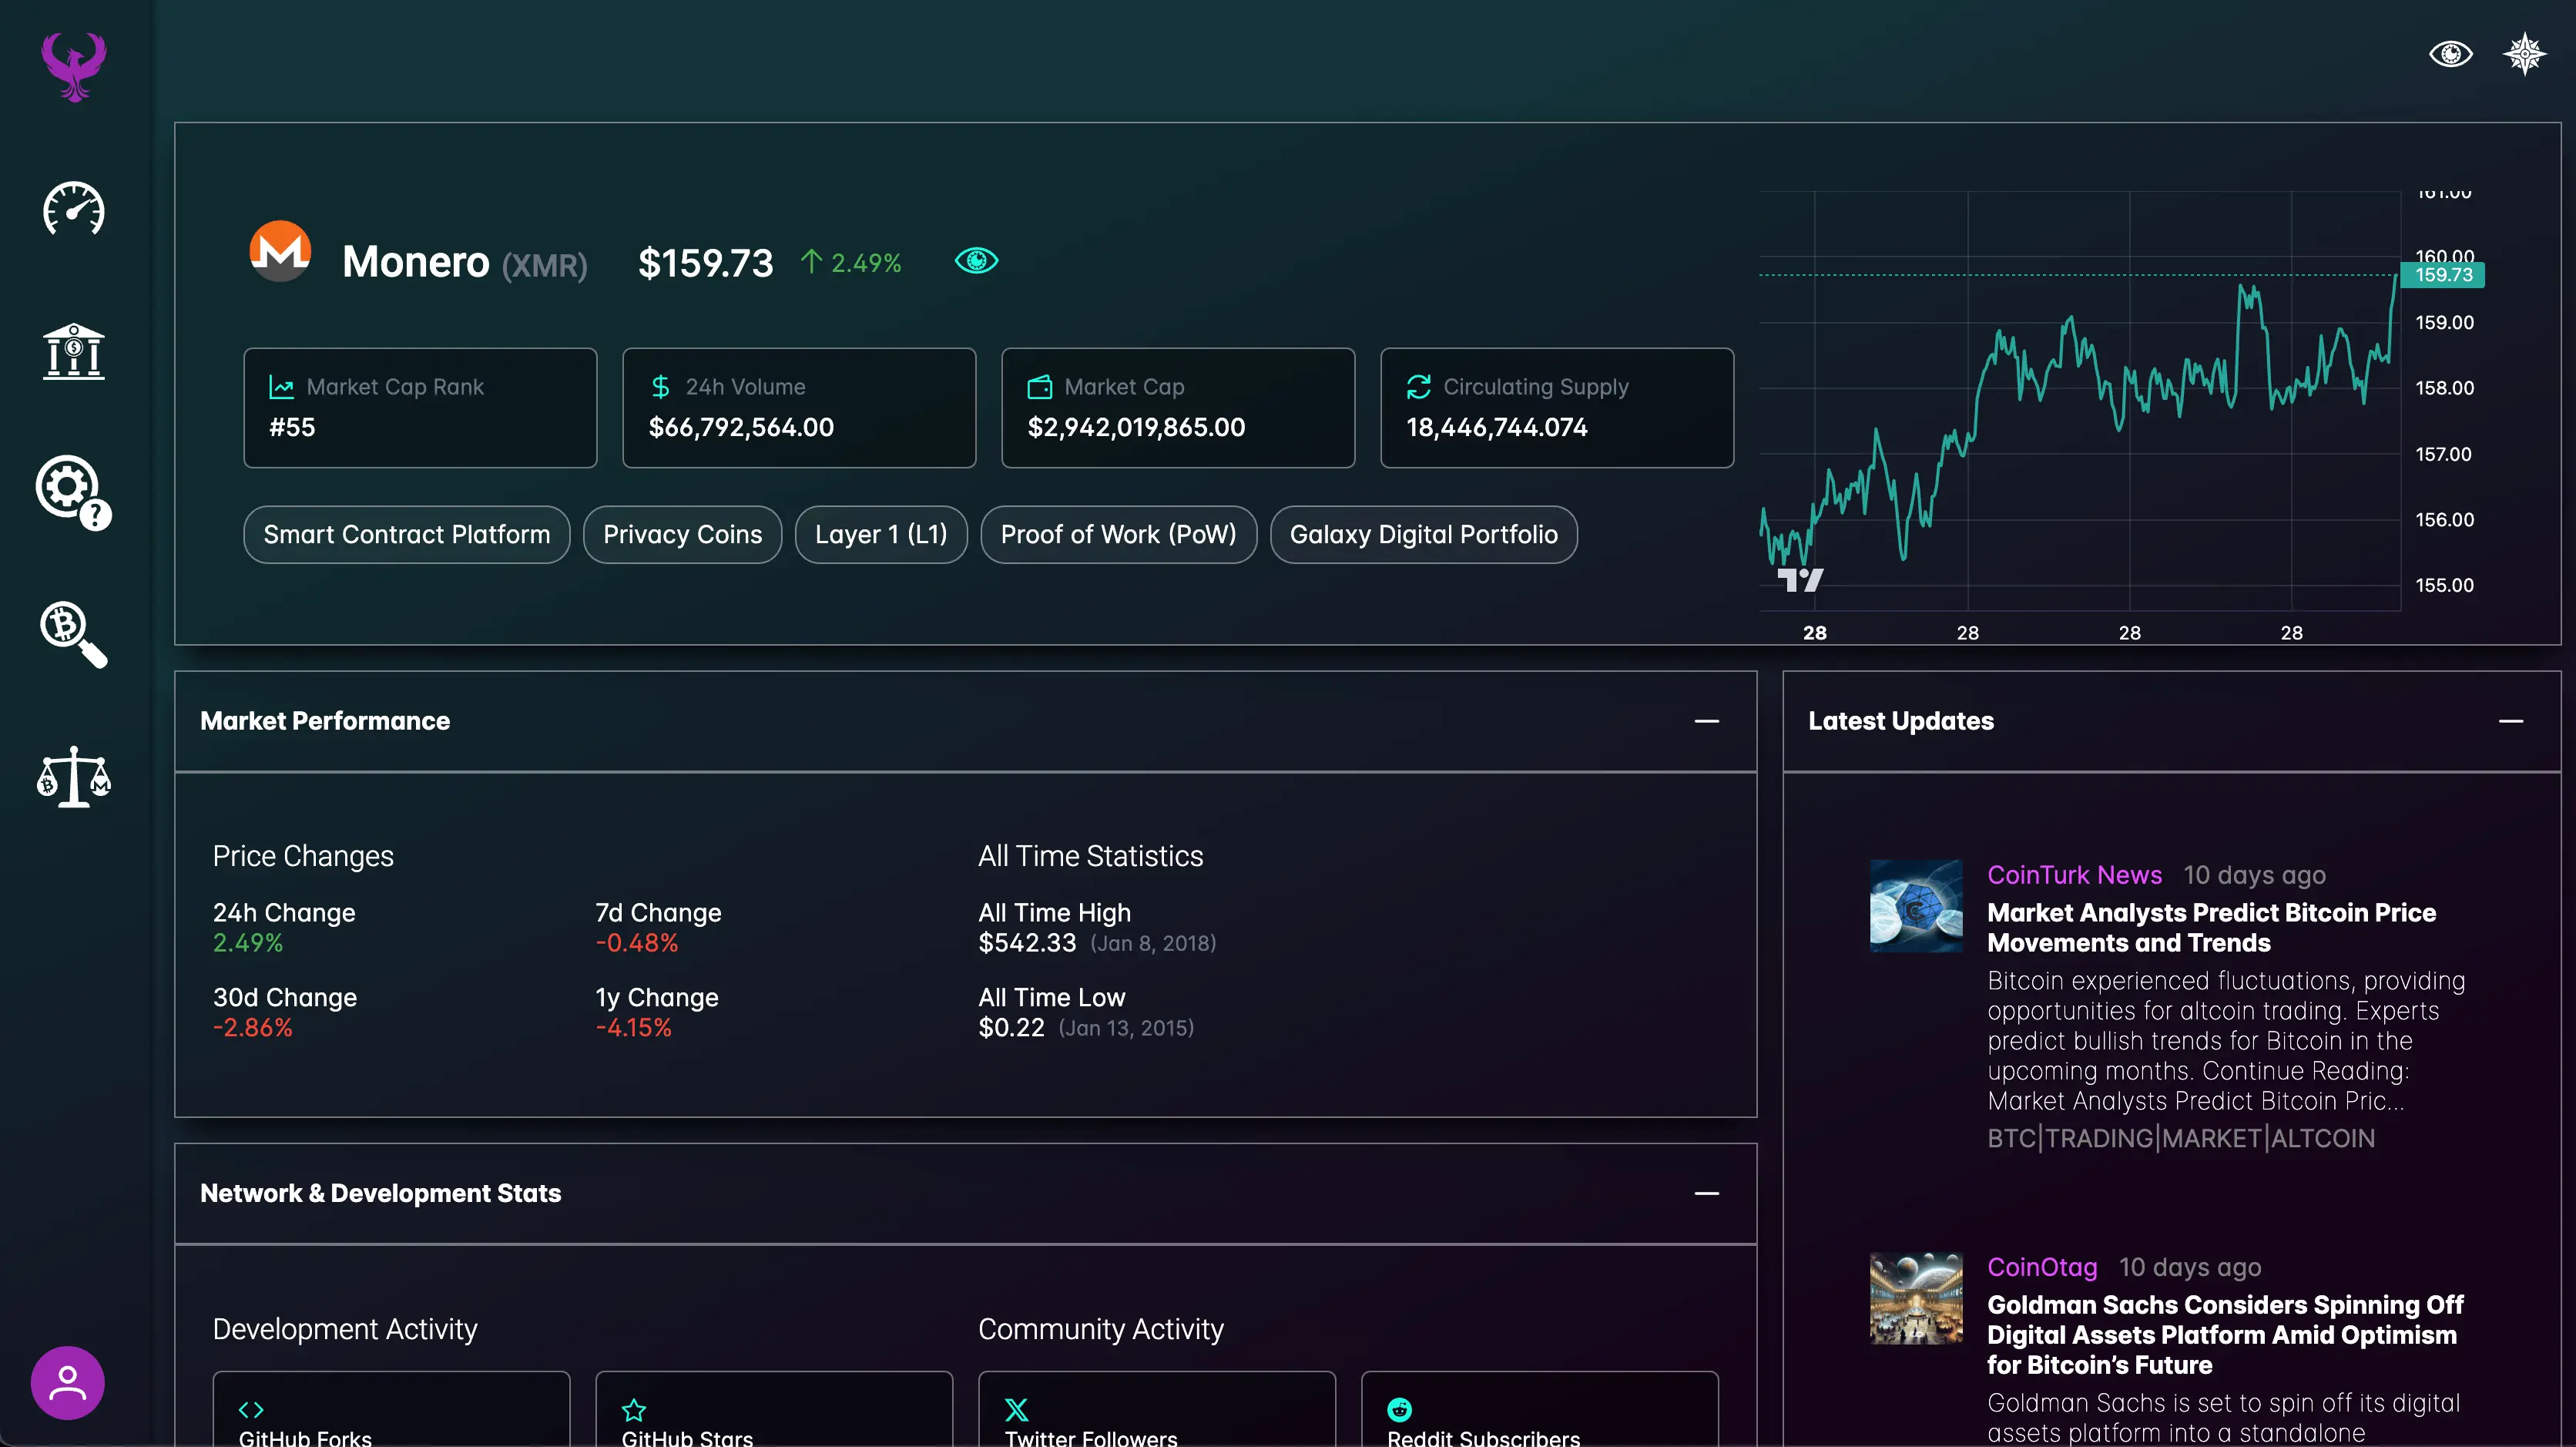
Task: Open the user profile avatar
Action: [x=67, y=1383]
